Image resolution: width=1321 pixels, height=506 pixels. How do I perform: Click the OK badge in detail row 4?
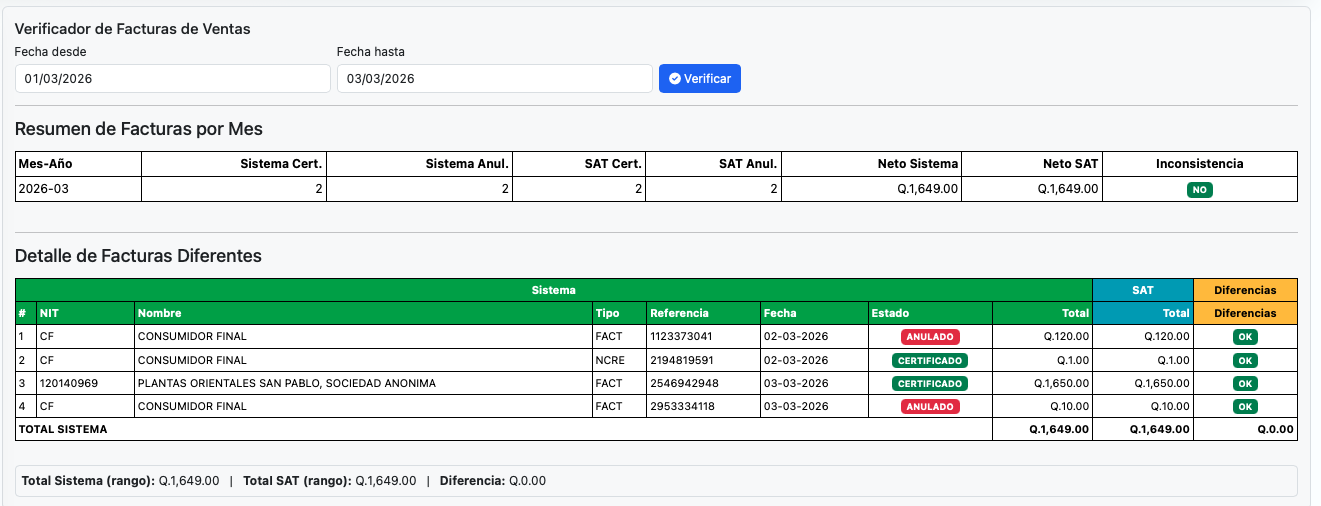pos(1244,406)
